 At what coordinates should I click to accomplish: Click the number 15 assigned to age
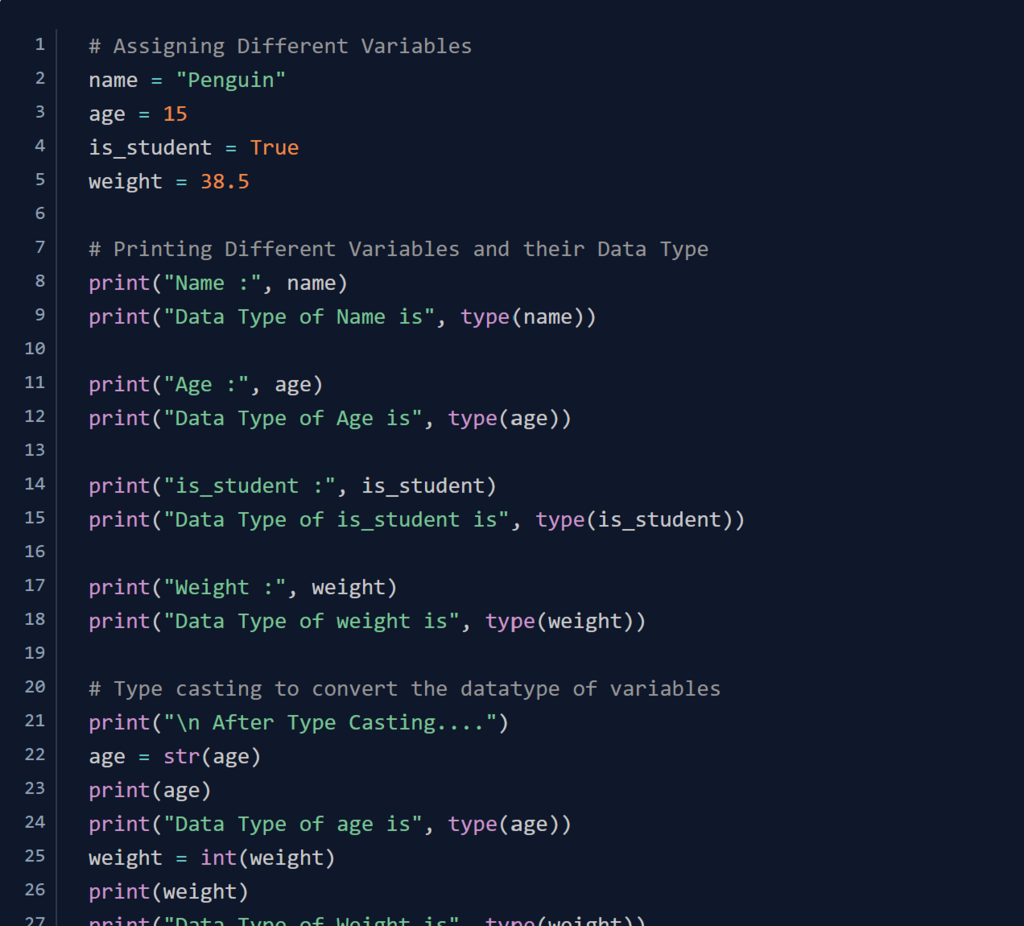click(175, 114)
